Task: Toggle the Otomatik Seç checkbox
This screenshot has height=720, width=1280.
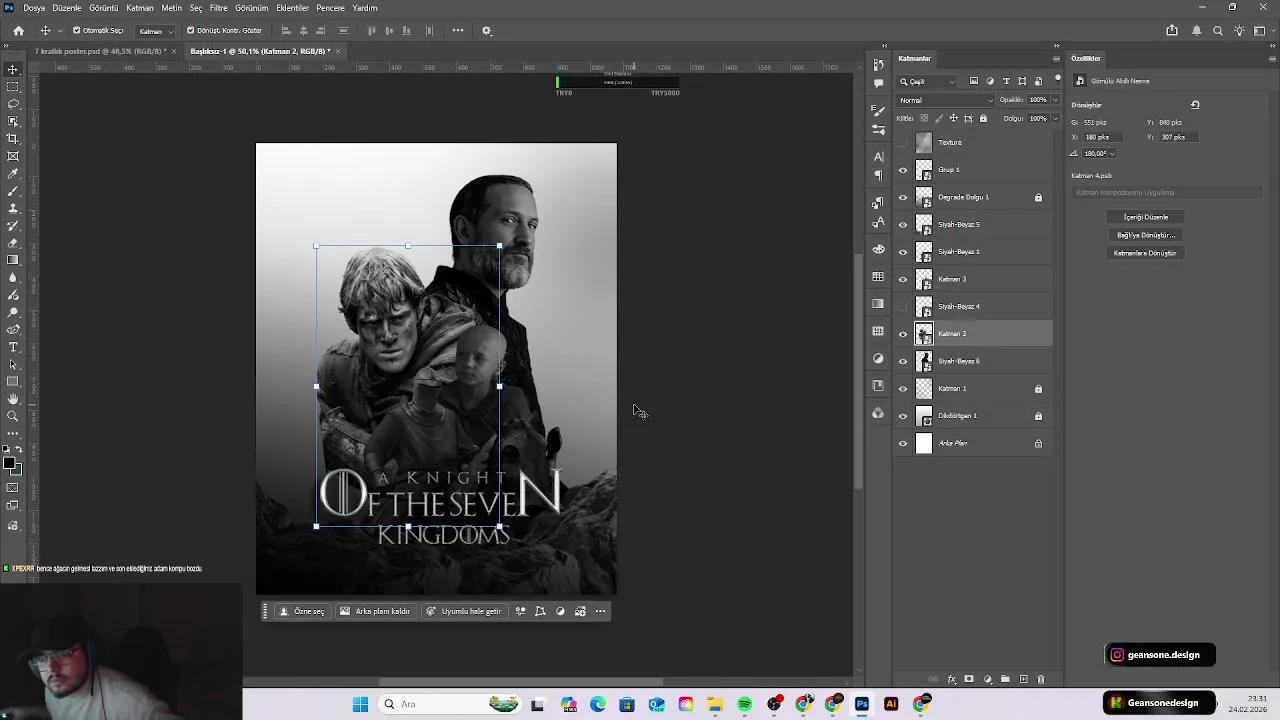Action: coord(76,31)
